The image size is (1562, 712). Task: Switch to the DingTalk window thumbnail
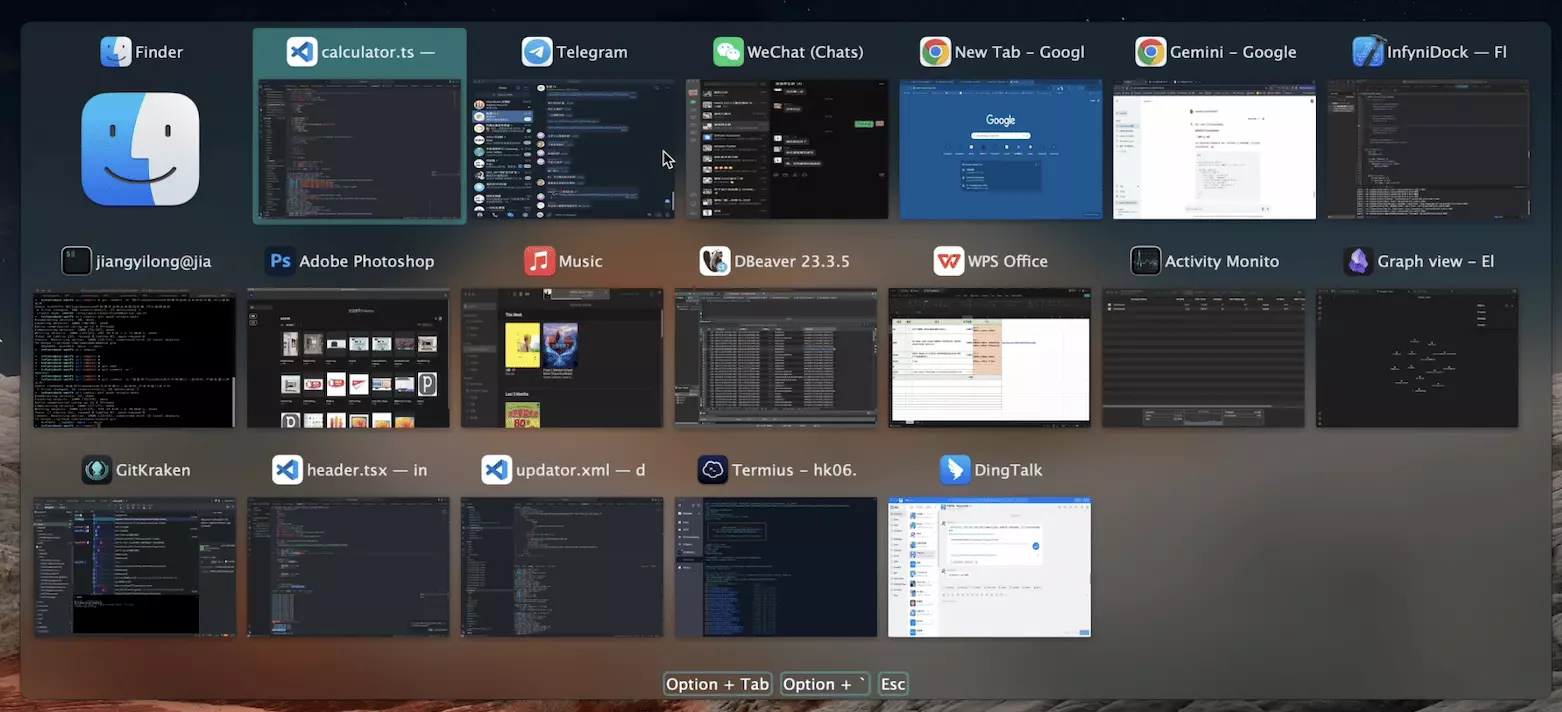point(990,567)
